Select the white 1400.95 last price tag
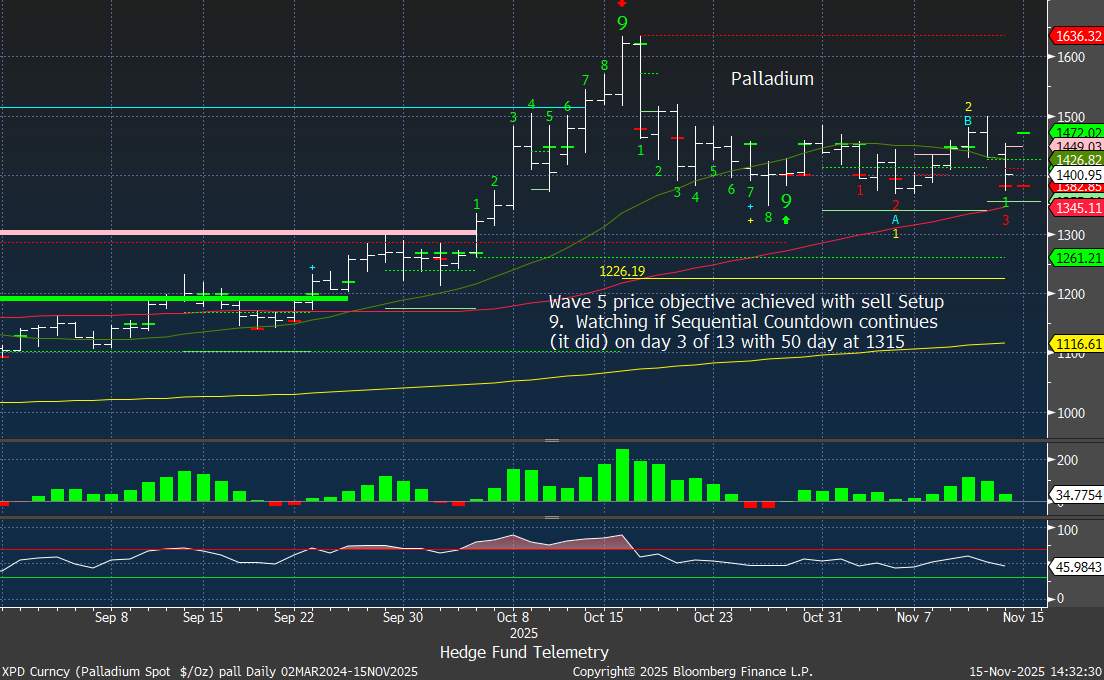The image size is (1104, 680). (x=1075, y=174)
